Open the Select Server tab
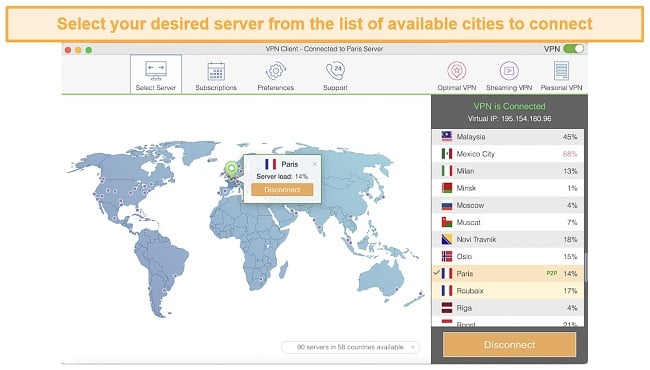This screenshot has width=650, height=370. click(156, 75)
